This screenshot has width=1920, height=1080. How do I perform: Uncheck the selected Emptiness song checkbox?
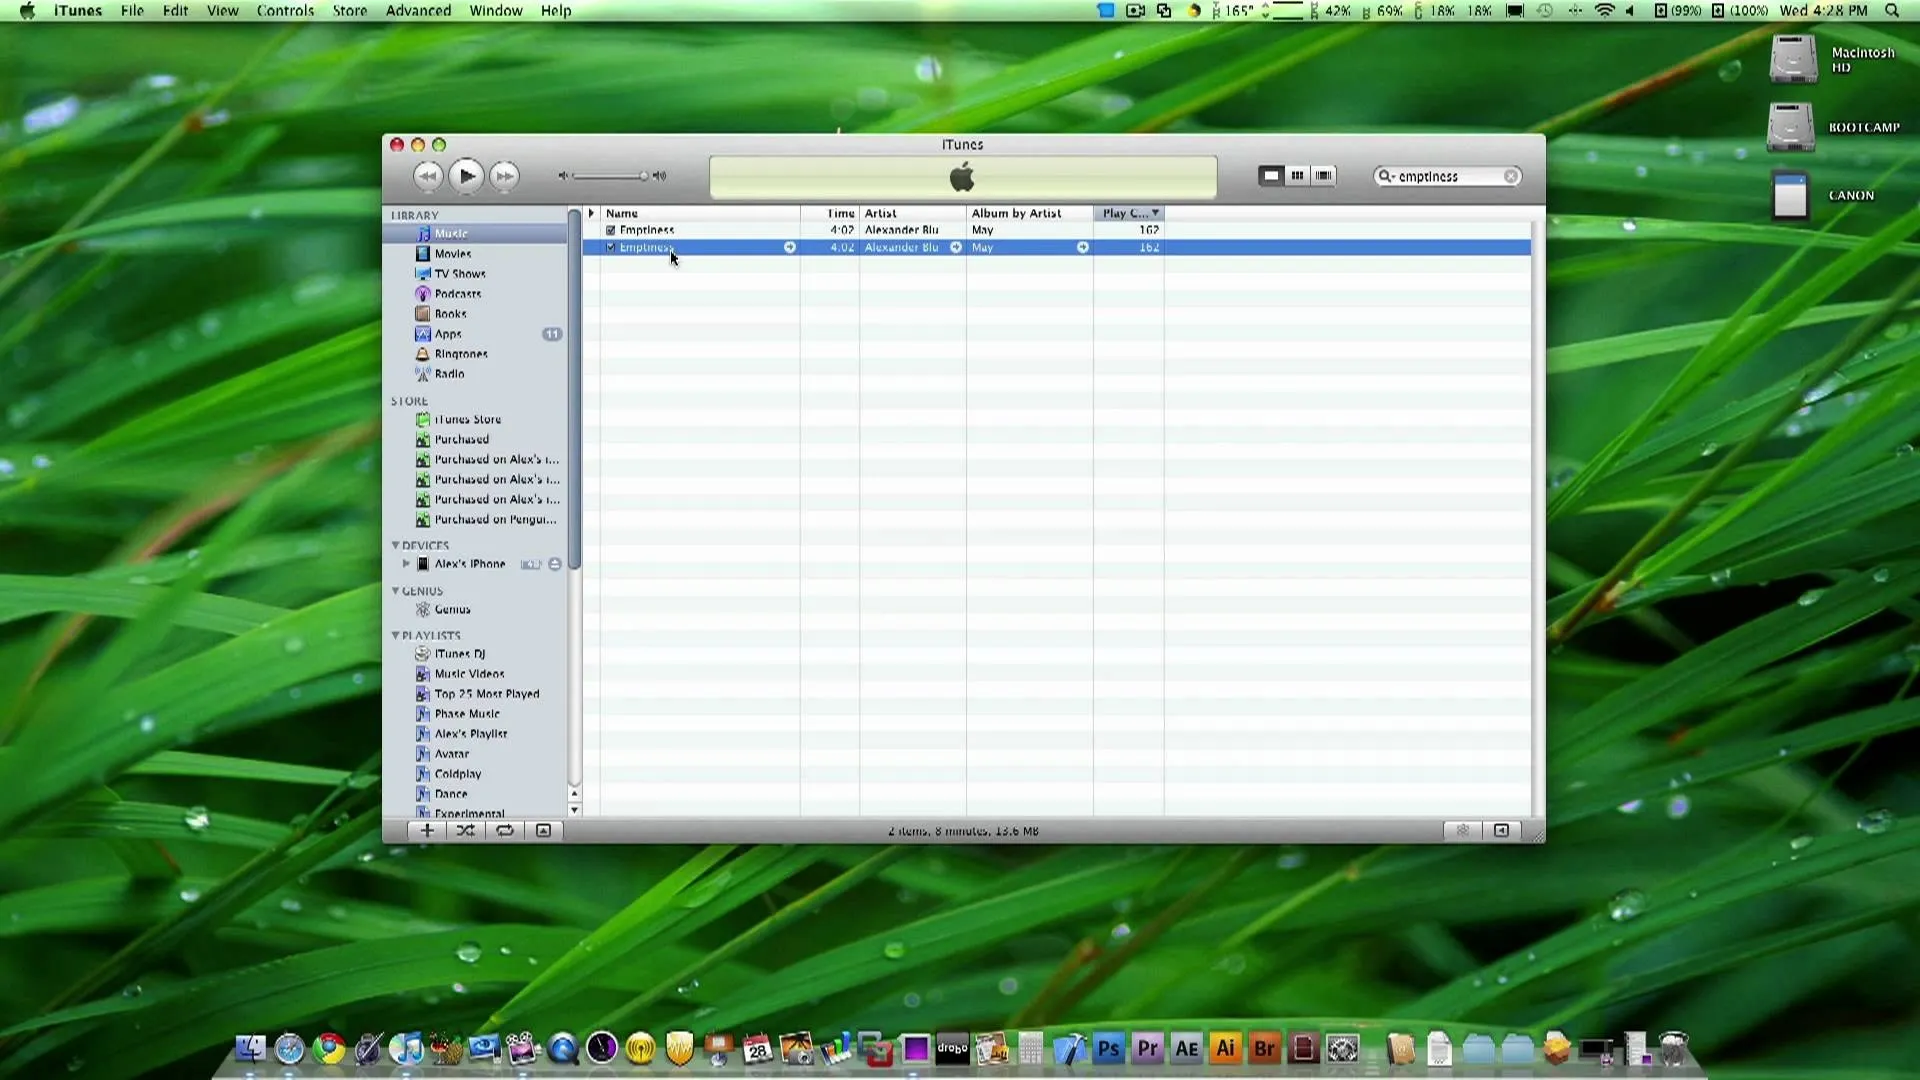pyautogui.click(x=611, y=247)
